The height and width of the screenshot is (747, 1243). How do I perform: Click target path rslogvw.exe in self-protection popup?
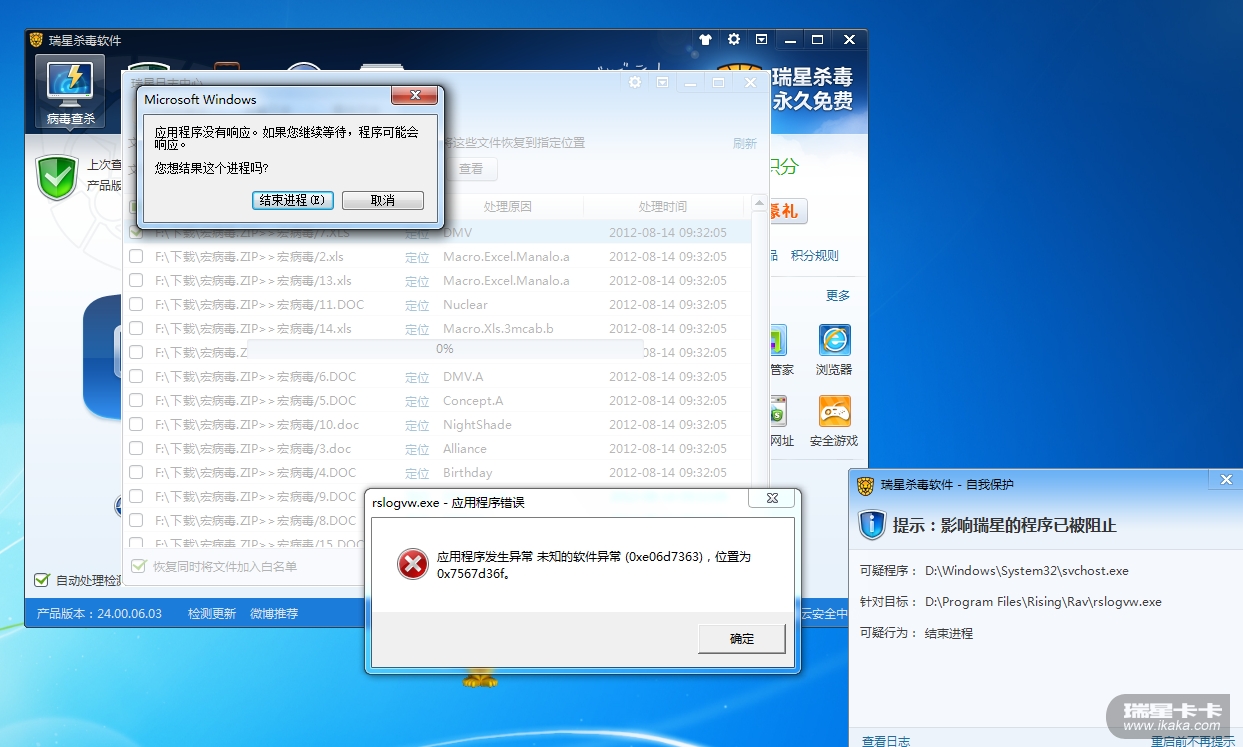1043,602
